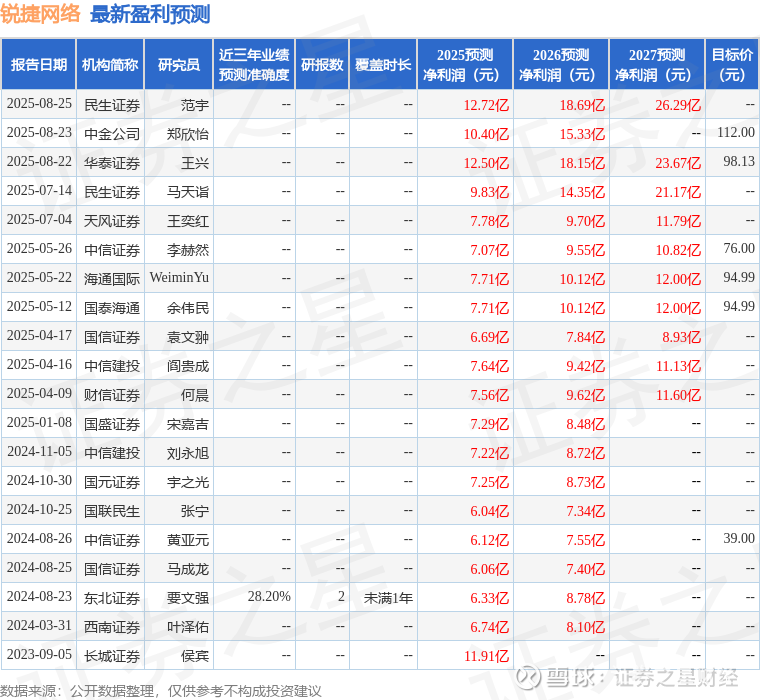Click the 11.79亿 forecast value
760x700 pixels.
678,221
